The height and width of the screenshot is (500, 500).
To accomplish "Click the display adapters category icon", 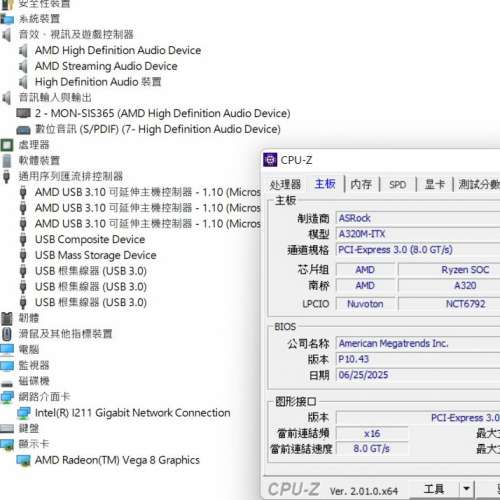I will (x=7, y=444).
